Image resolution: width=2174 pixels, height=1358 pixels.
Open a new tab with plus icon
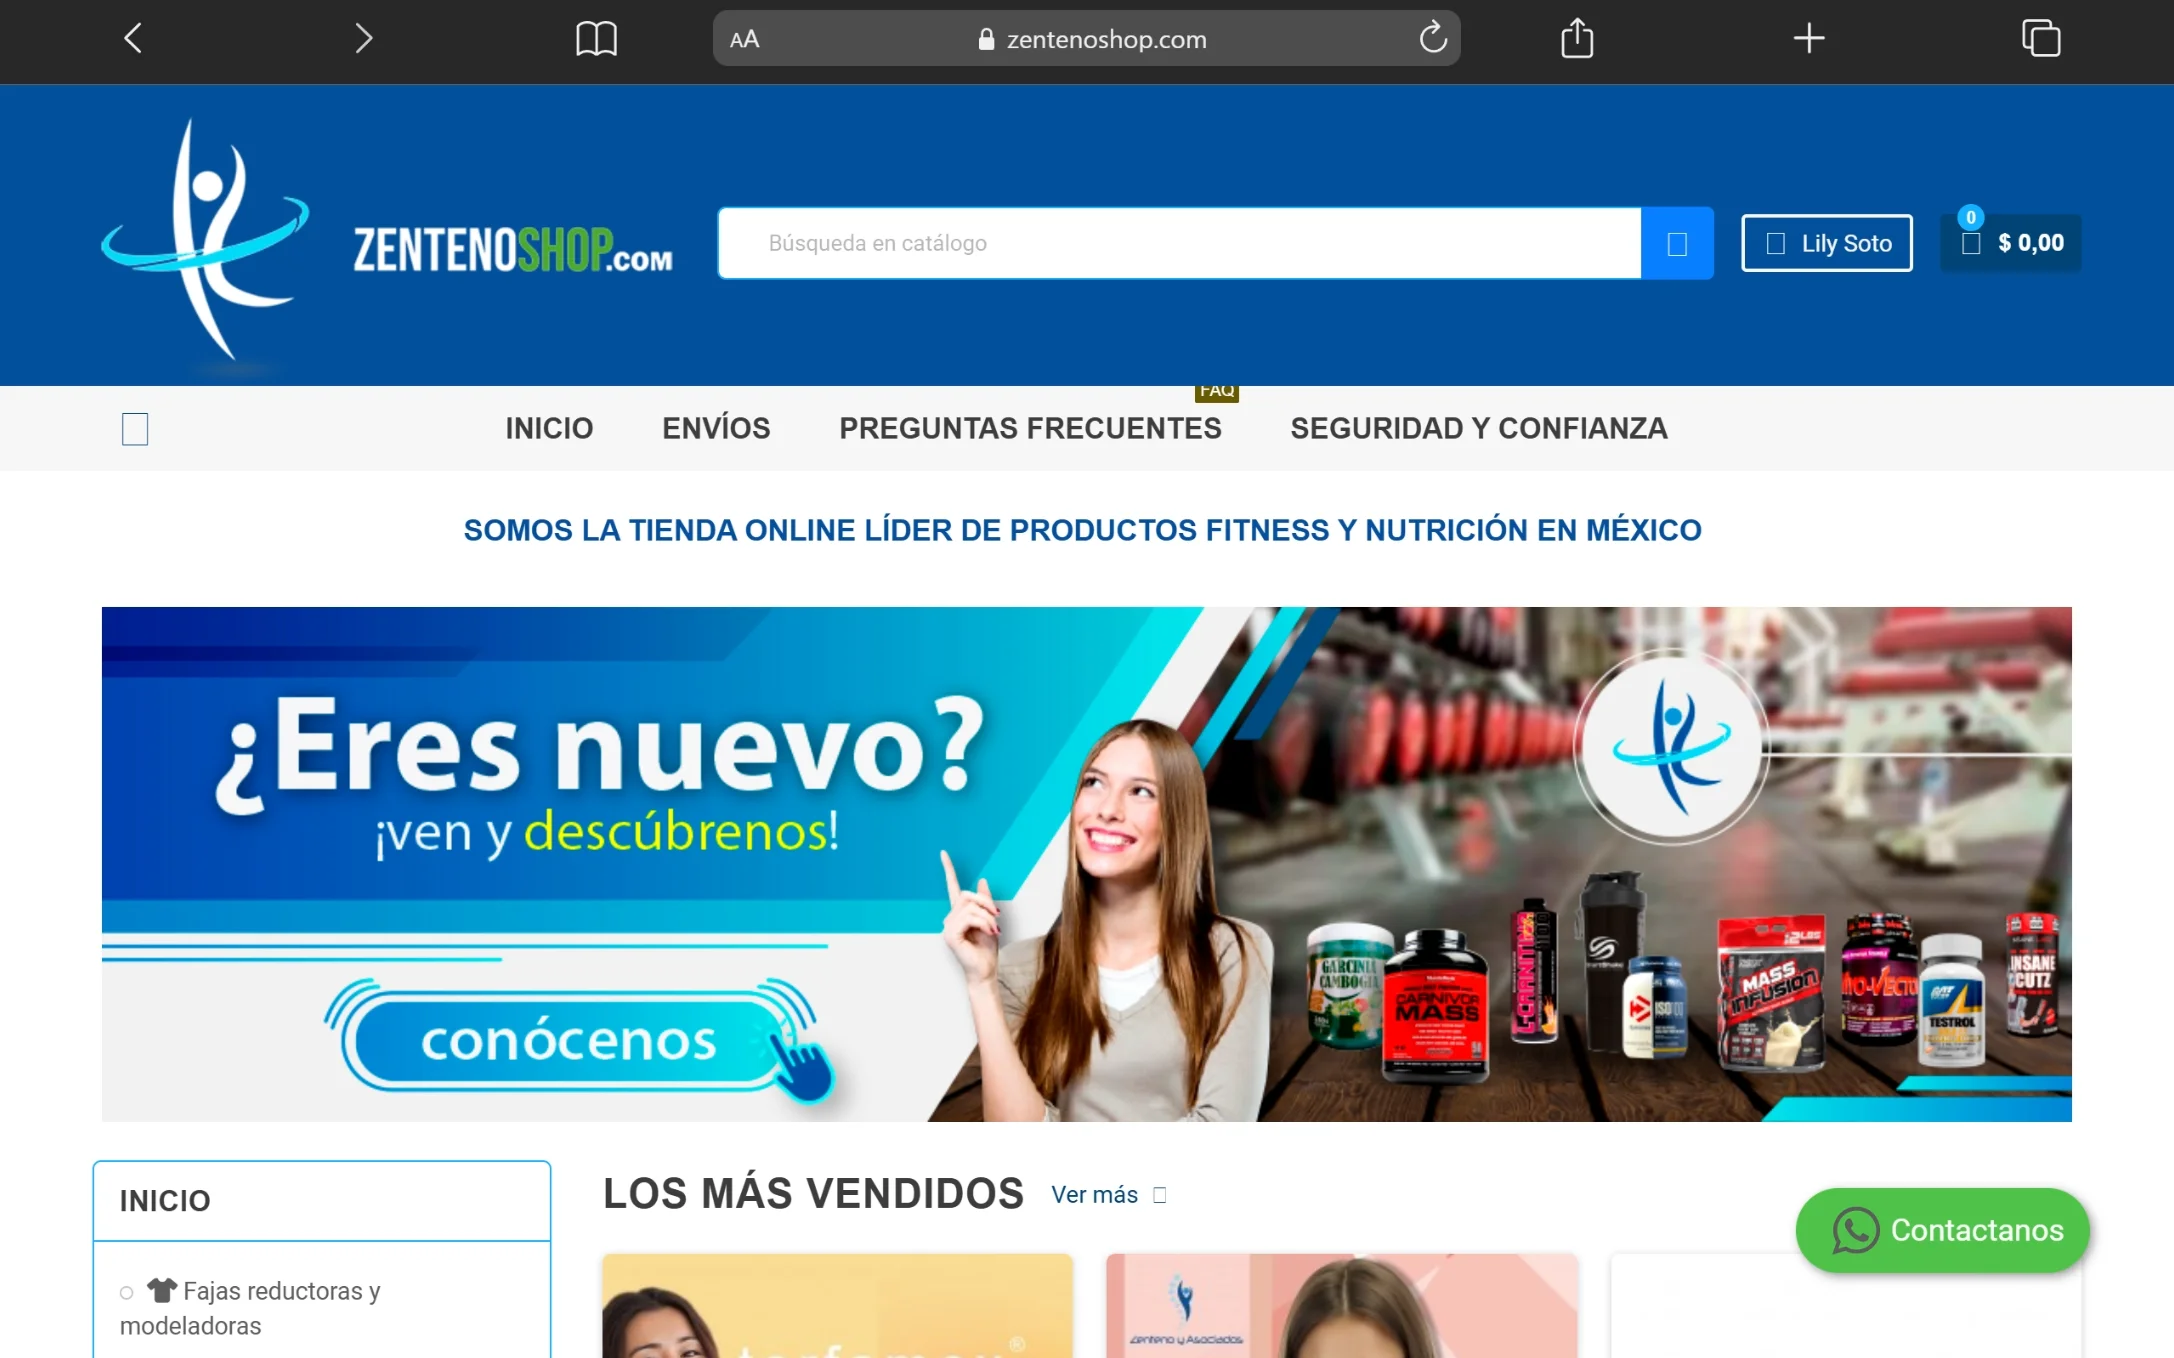[x=1808, y=39]
